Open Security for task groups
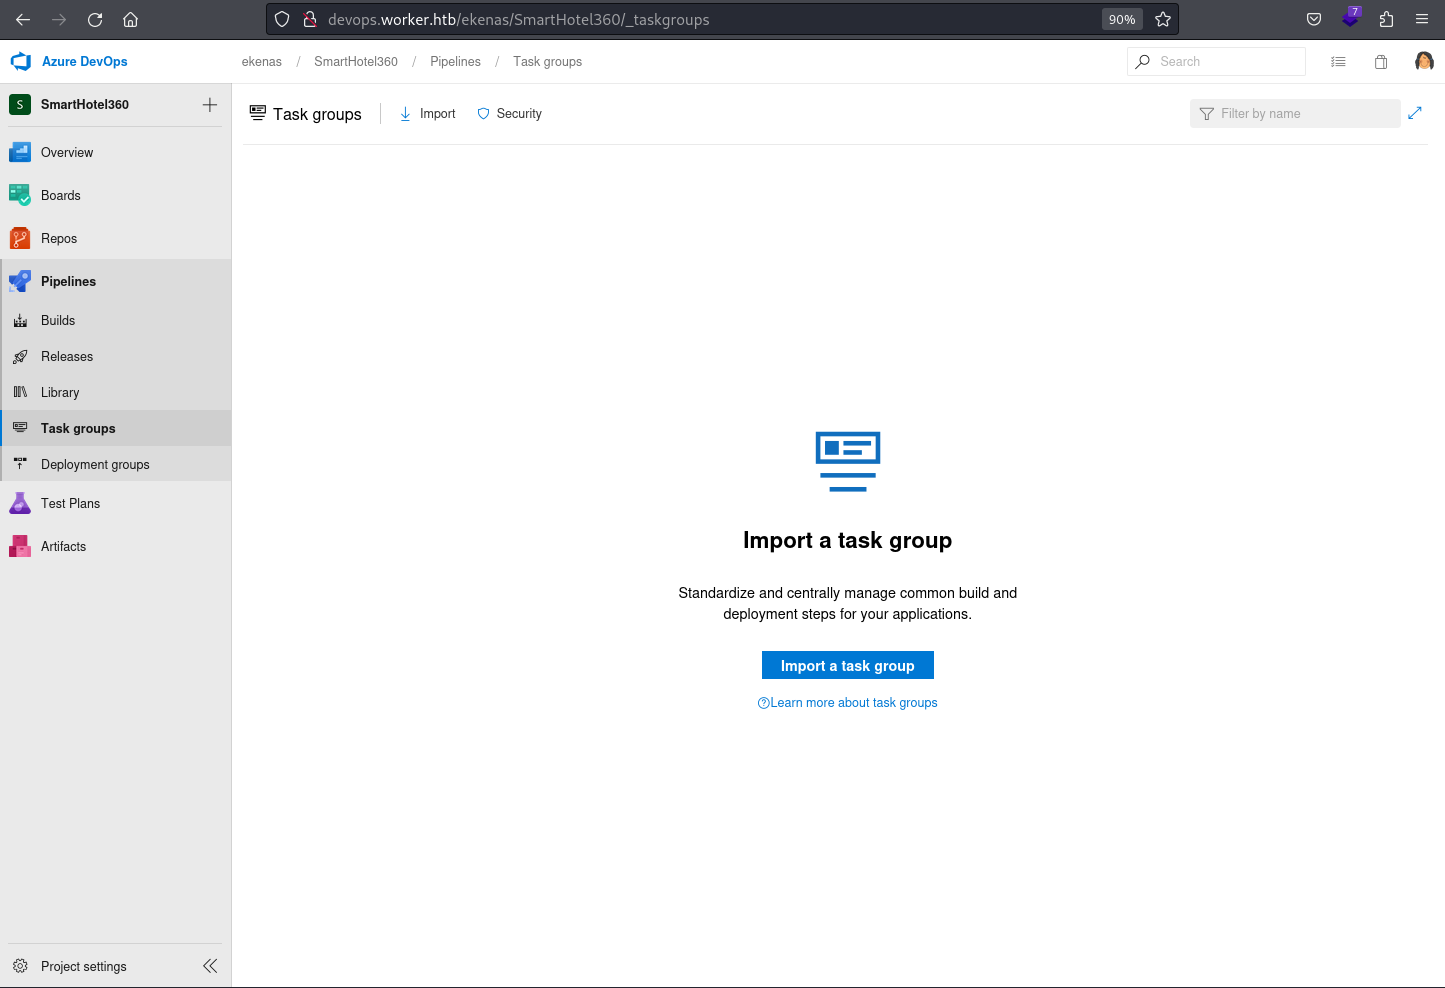 510,114
